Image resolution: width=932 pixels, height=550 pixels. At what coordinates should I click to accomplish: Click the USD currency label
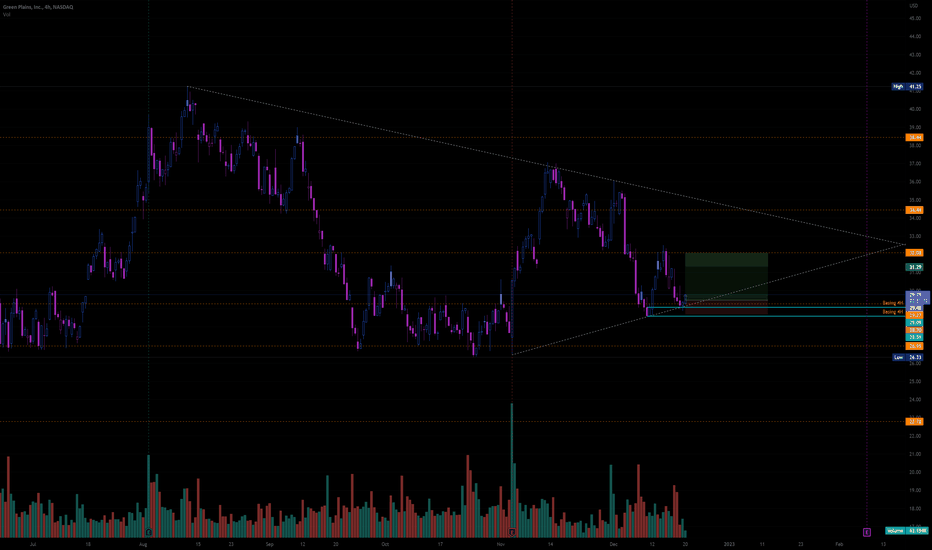click(x=914, y=6)
